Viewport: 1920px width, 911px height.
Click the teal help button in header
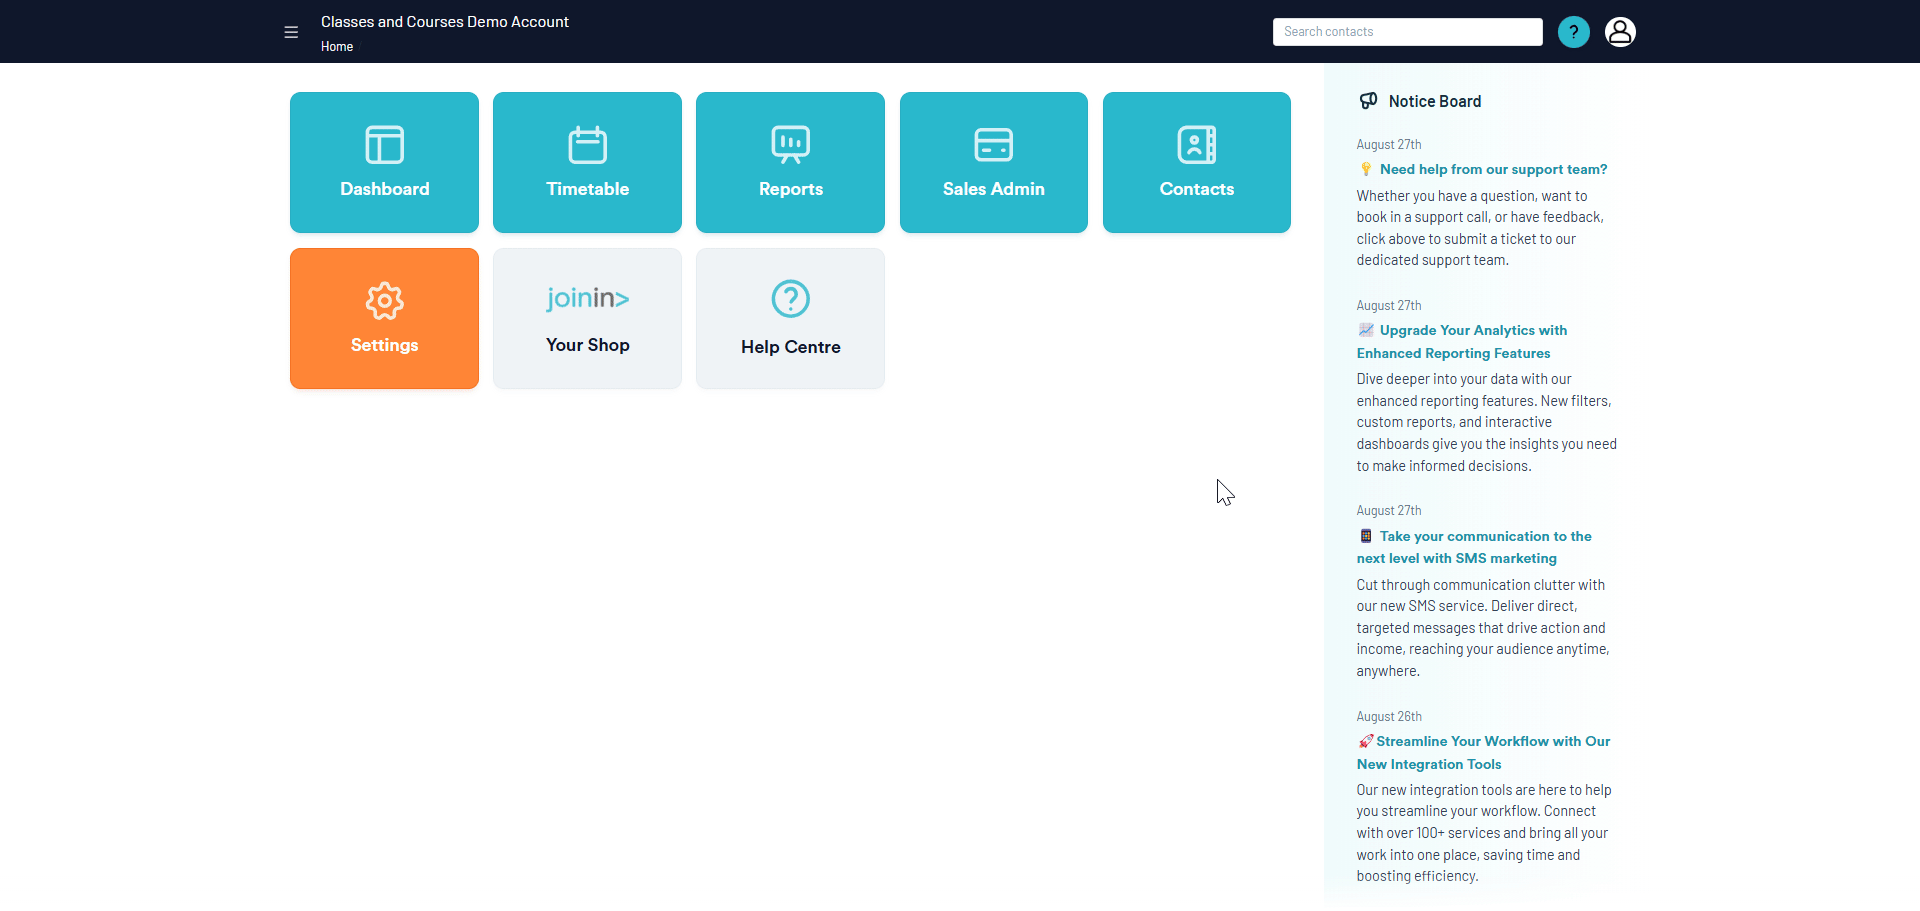coord(1573,32)
